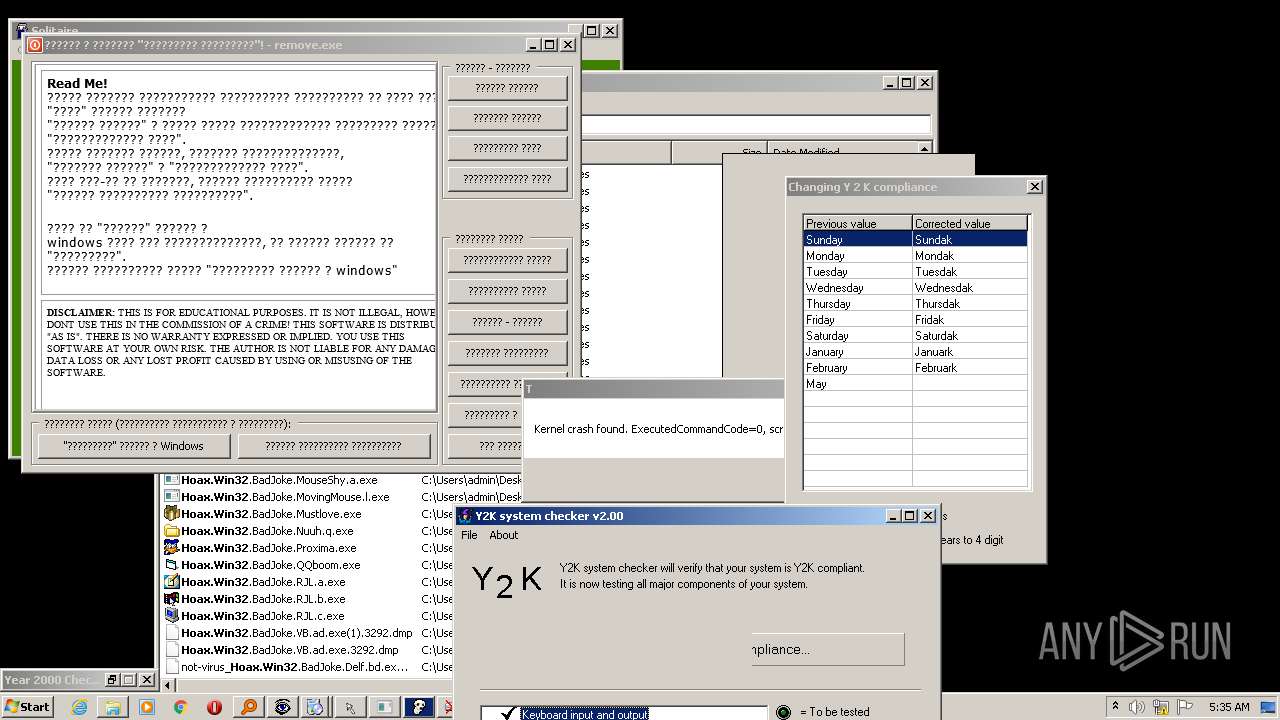Select Keyboard input and output item
The height and width of the screenshot is (720, 1280).
click(x=585, y=714)
